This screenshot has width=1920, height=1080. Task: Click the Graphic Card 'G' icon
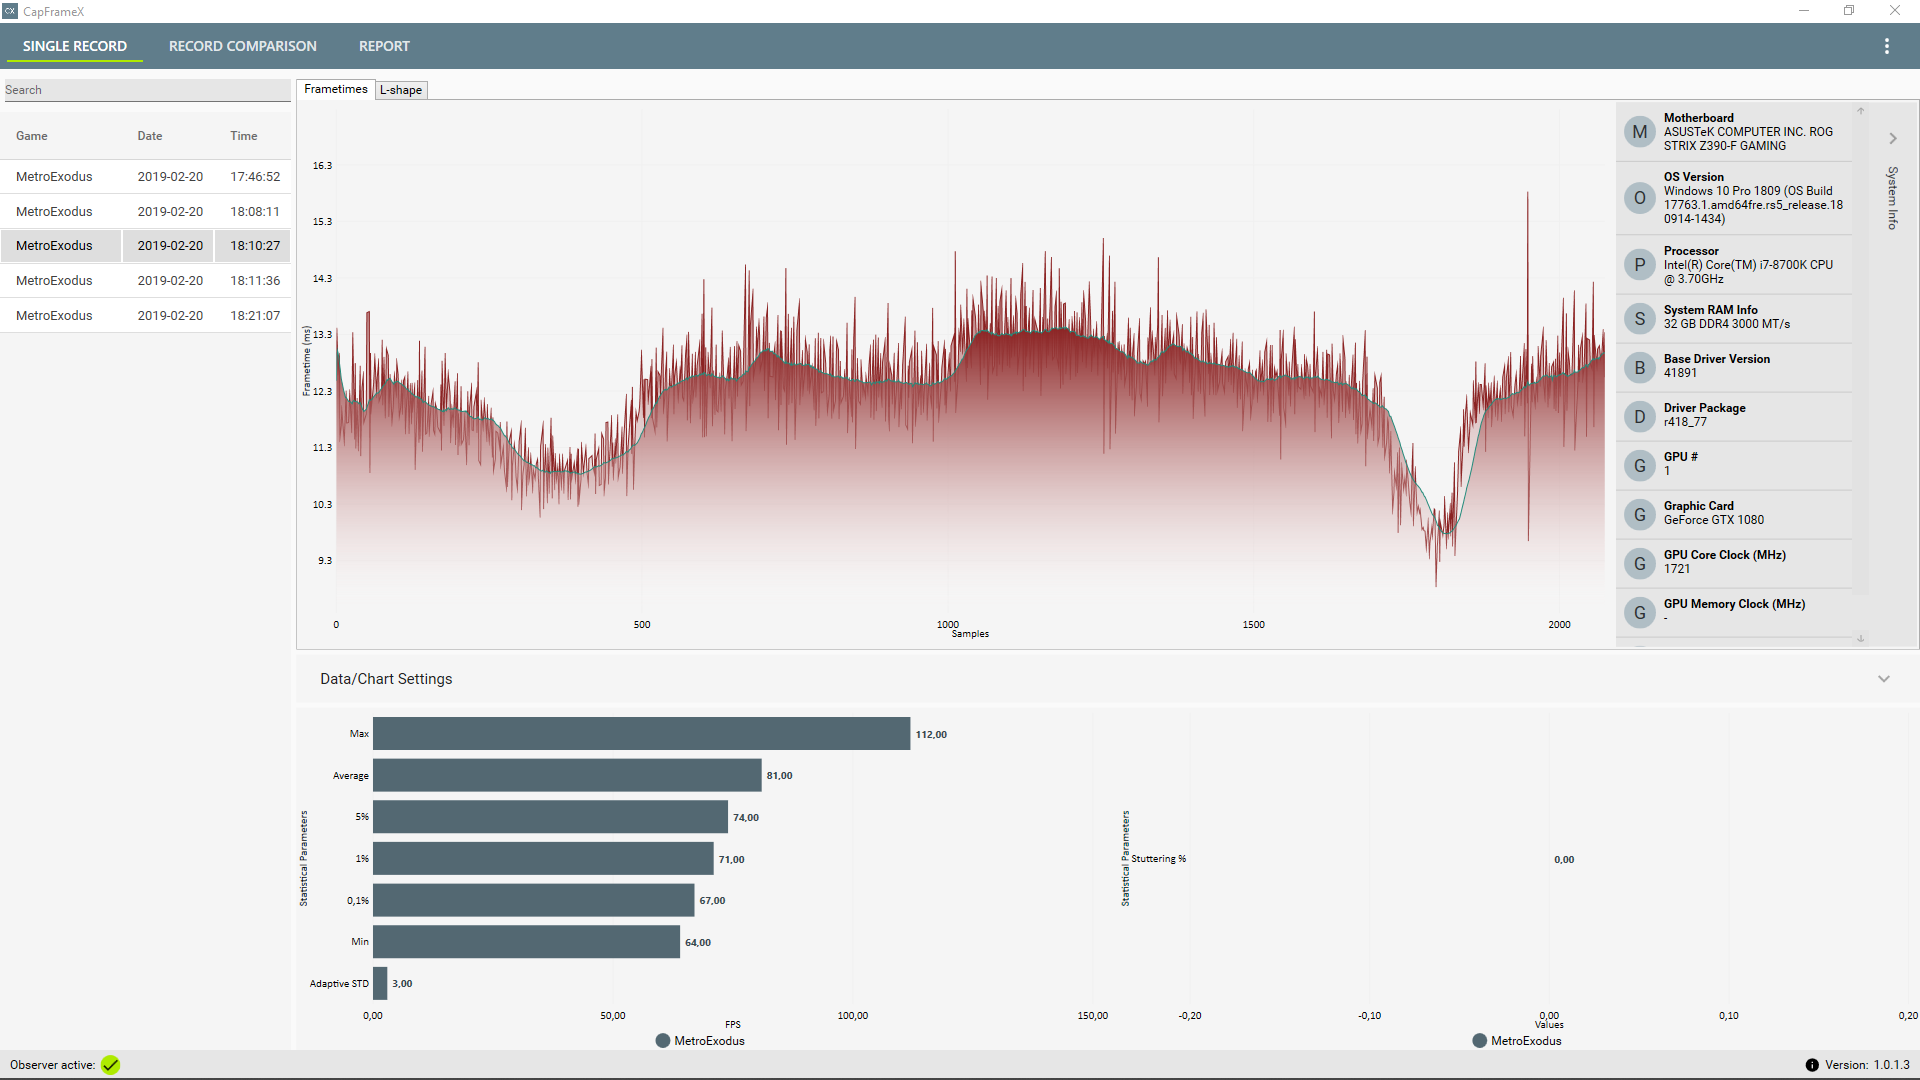coord(1639,515)
